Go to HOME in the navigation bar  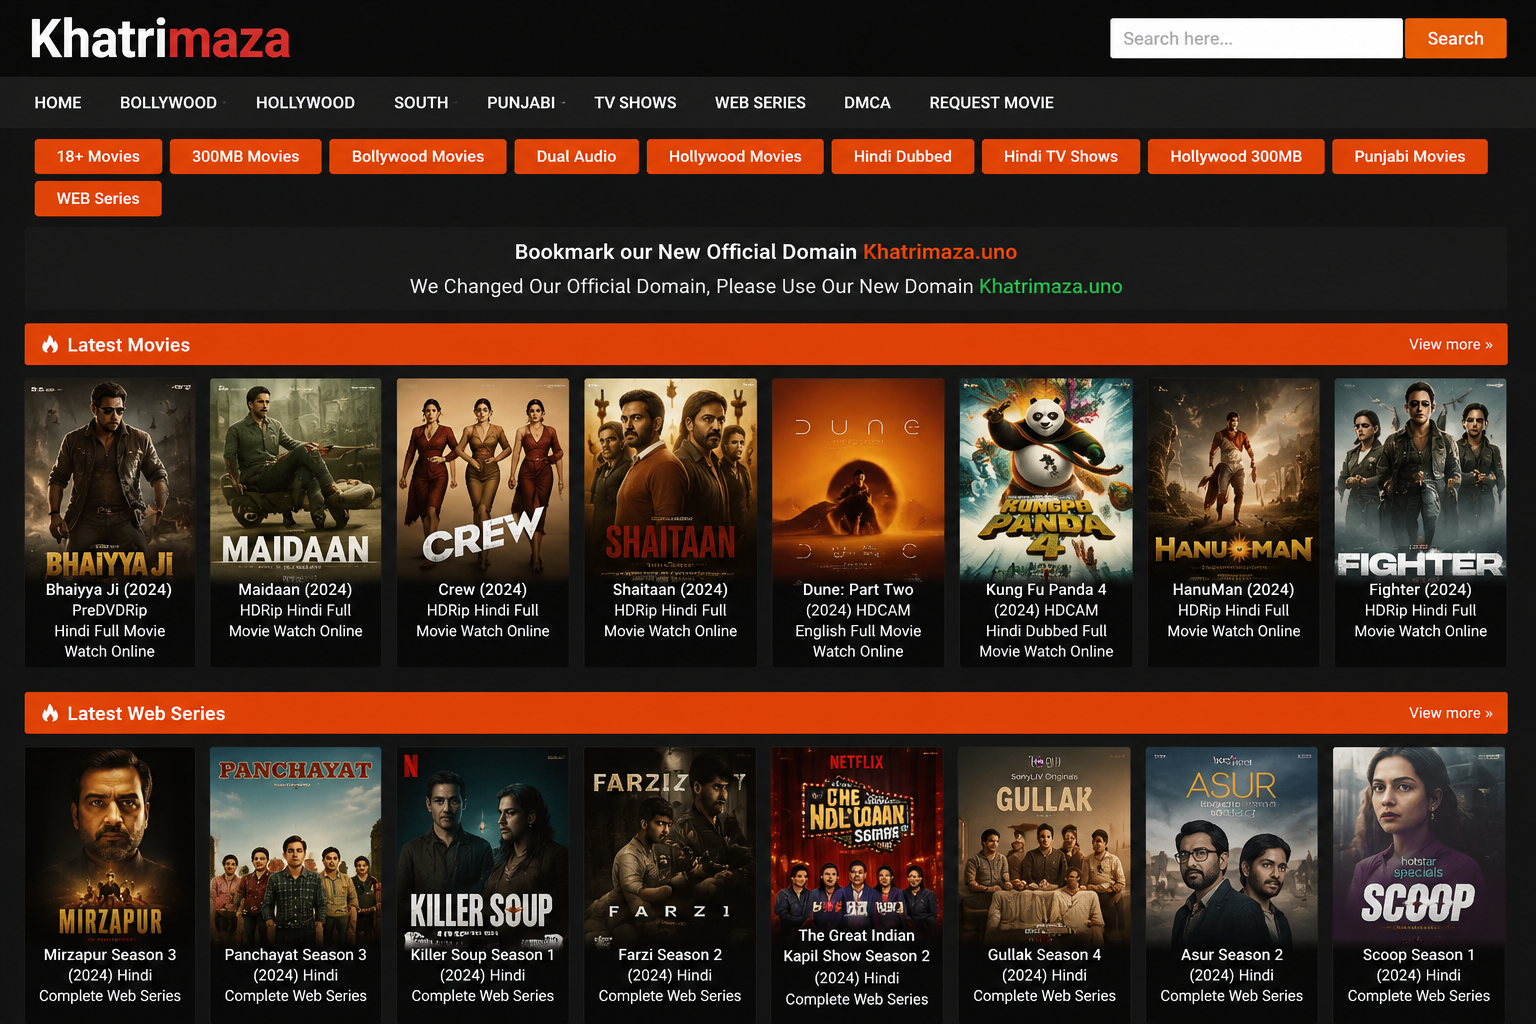tap(58, 102)
